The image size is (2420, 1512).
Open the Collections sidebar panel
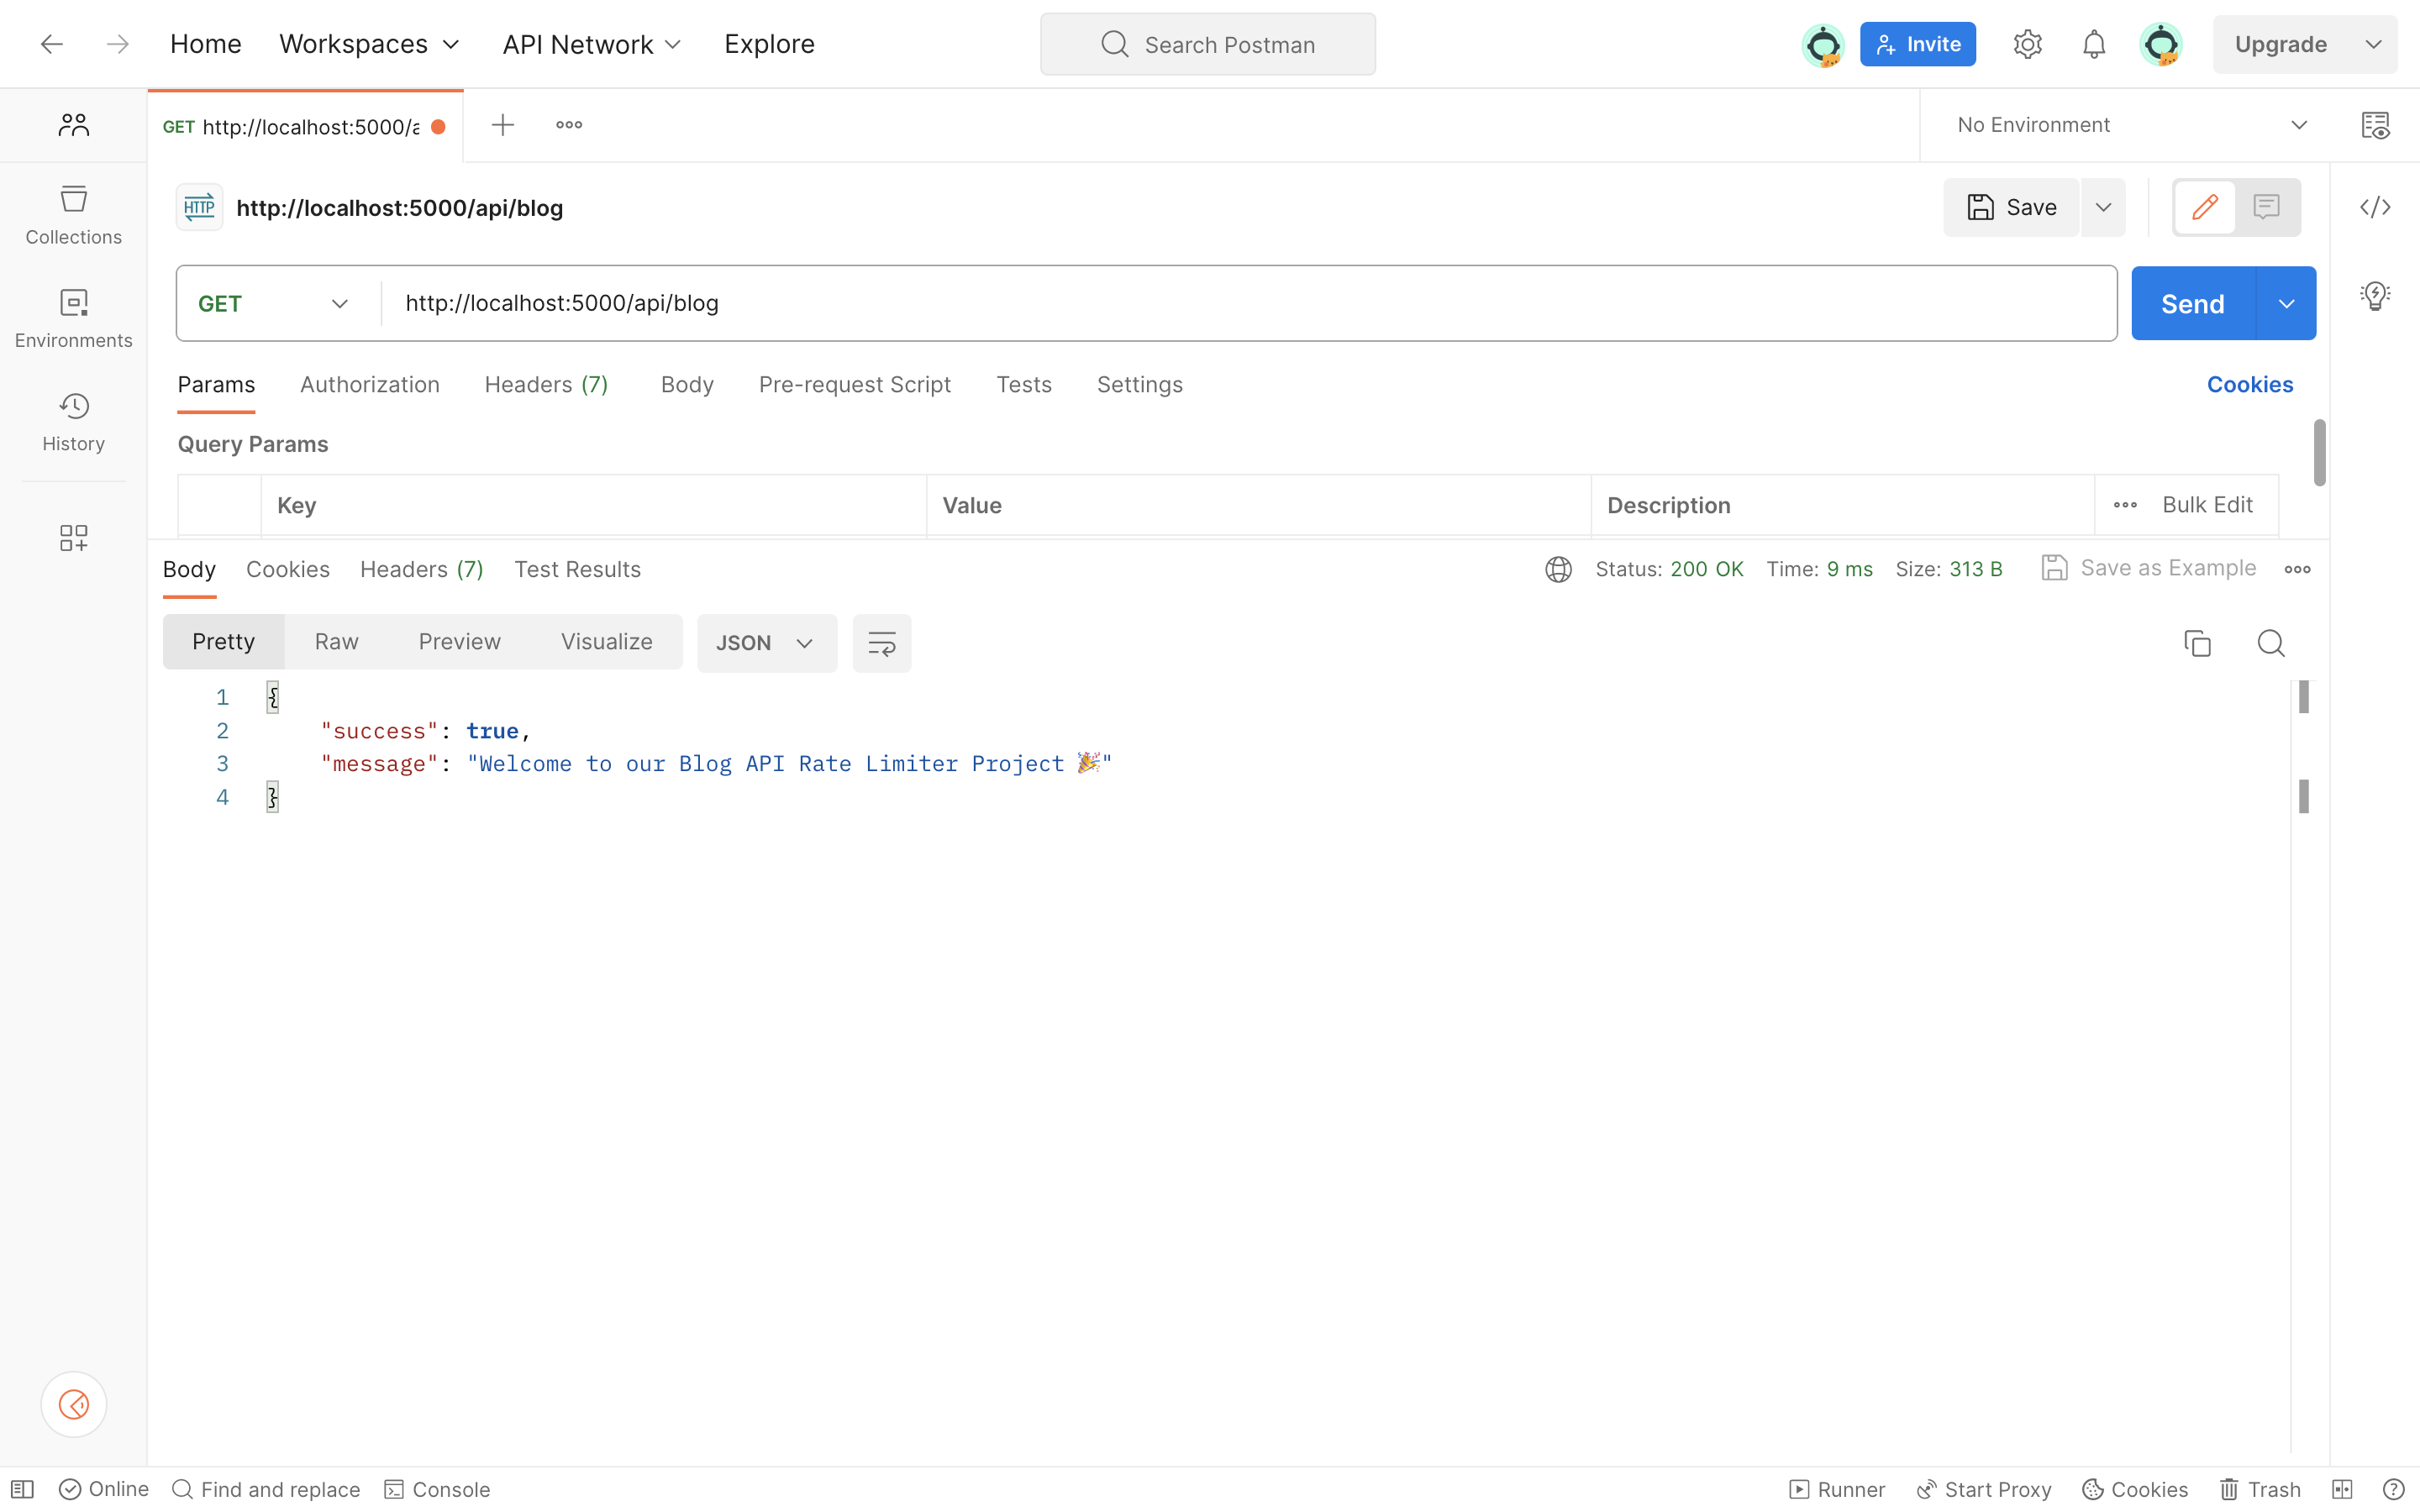tap(73, 215)
